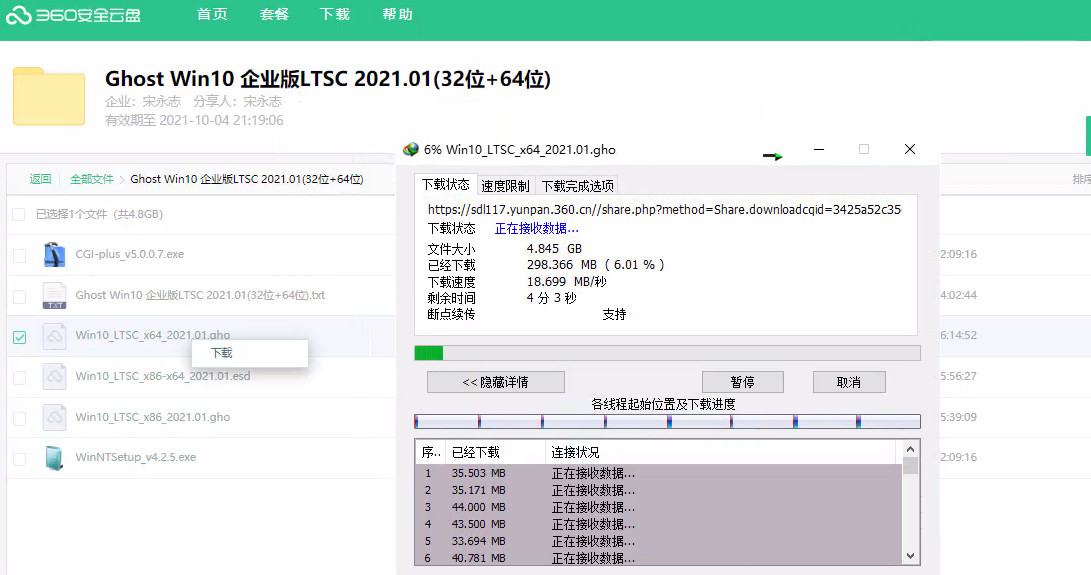Click the thread list scrollbar up arrow
Image resolution: width=1091 pixels, height=575 pixels.
coord(910,449)
